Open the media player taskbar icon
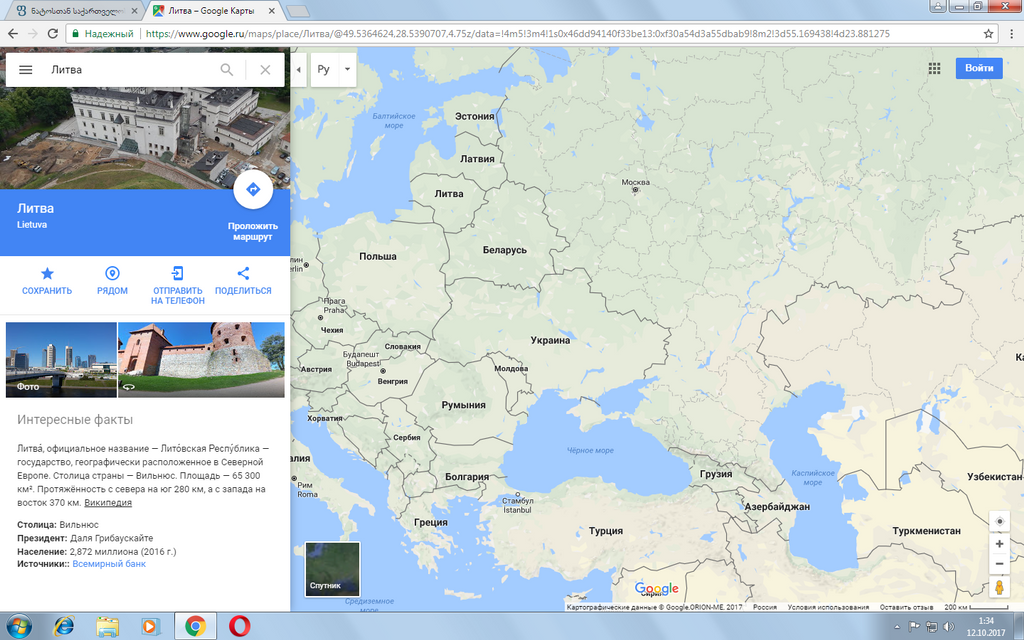This screenshot has width=1024, height=640. tap(150, 626)
